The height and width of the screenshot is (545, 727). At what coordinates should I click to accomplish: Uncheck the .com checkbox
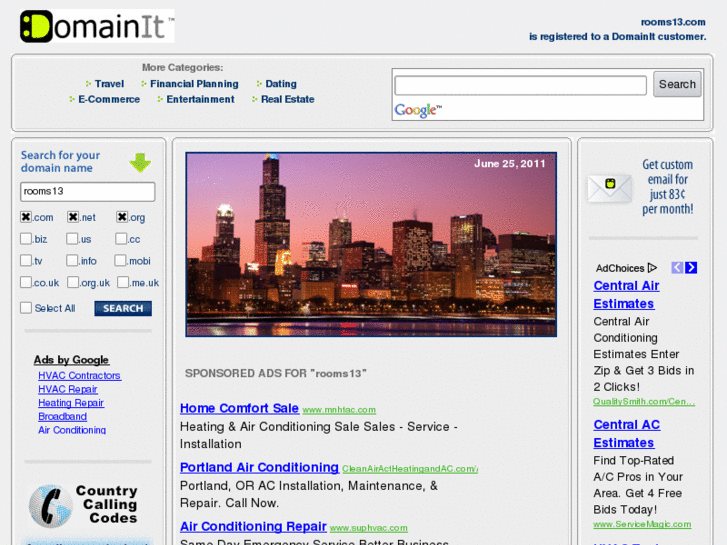[26, 217]
